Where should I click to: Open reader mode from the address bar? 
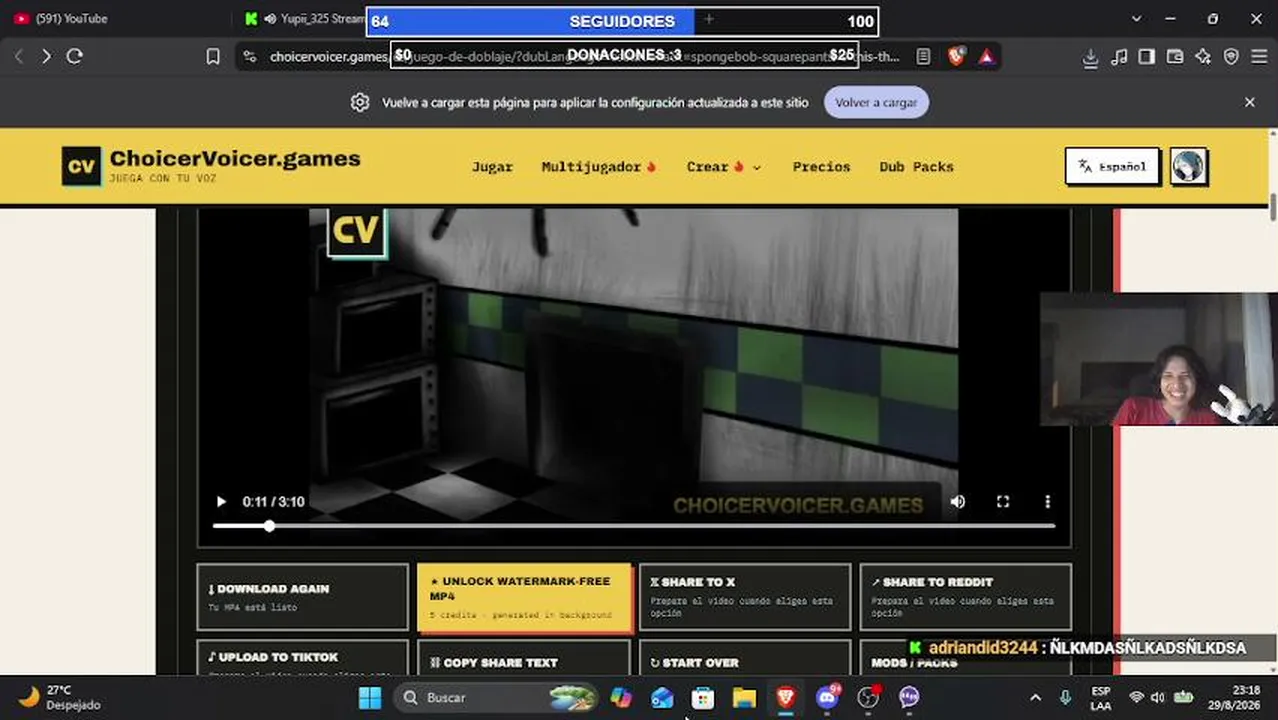[923, 57]
